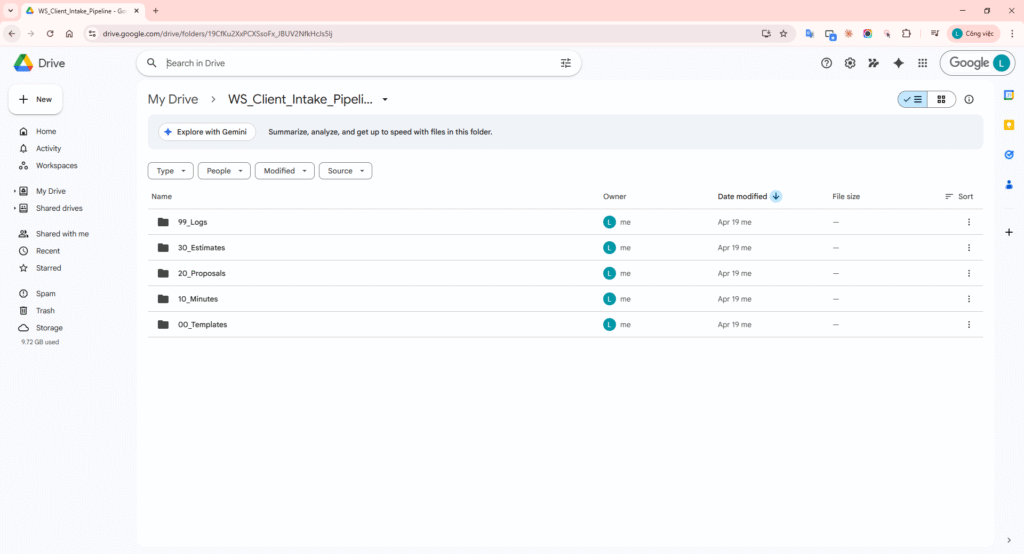Open the Type filter dropdown
Screen dimensions: 1024x554
click(170, 171)
